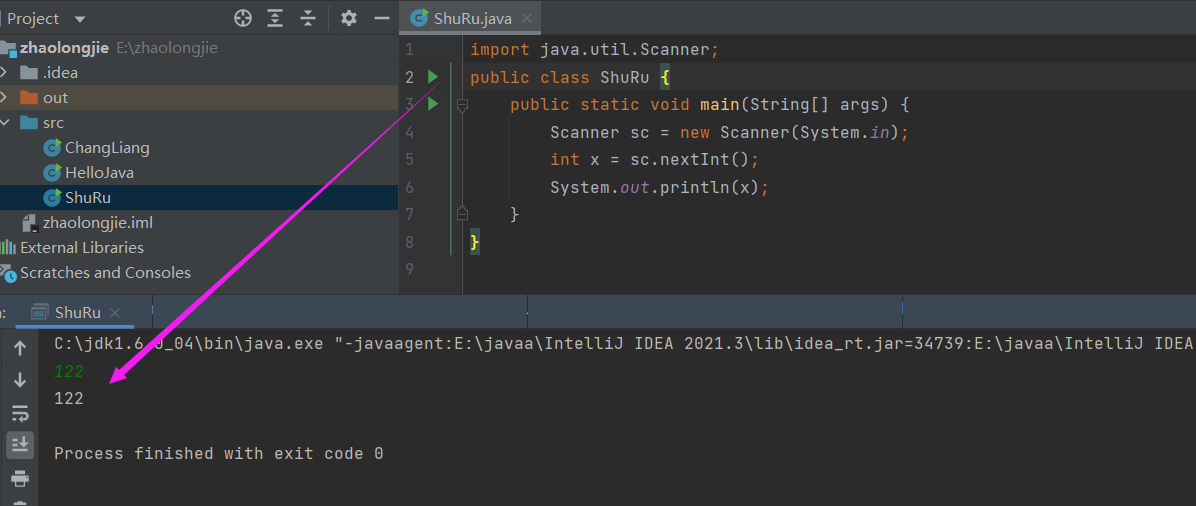Click line number 9 in gutter
Screen dimensions: 1196x506
pyautogui.click(x=410, y=269)
